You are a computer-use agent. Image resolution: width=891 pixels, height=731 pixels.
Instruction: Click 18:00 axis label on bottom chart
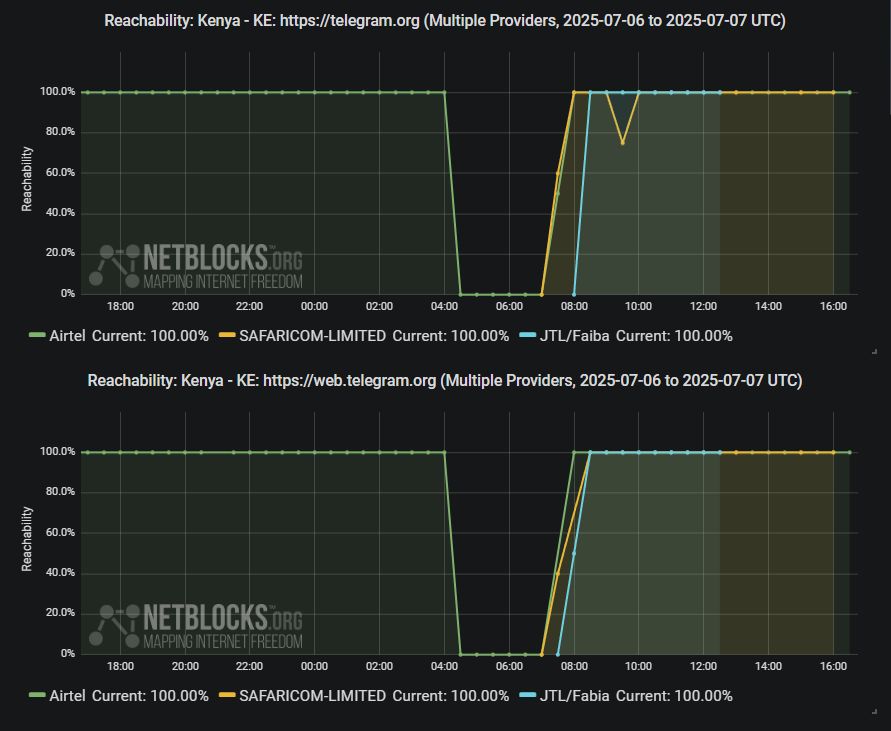tap(120, 666)
